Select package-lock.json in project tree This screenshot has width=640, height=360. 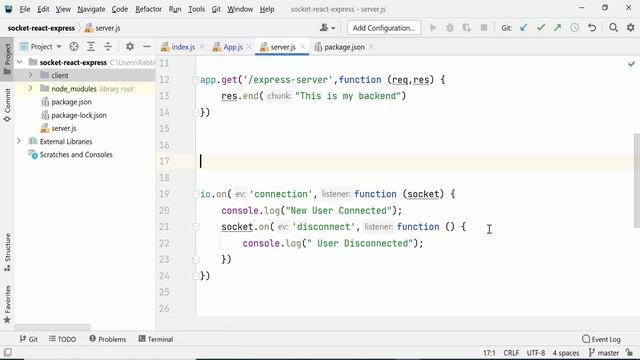79,115
